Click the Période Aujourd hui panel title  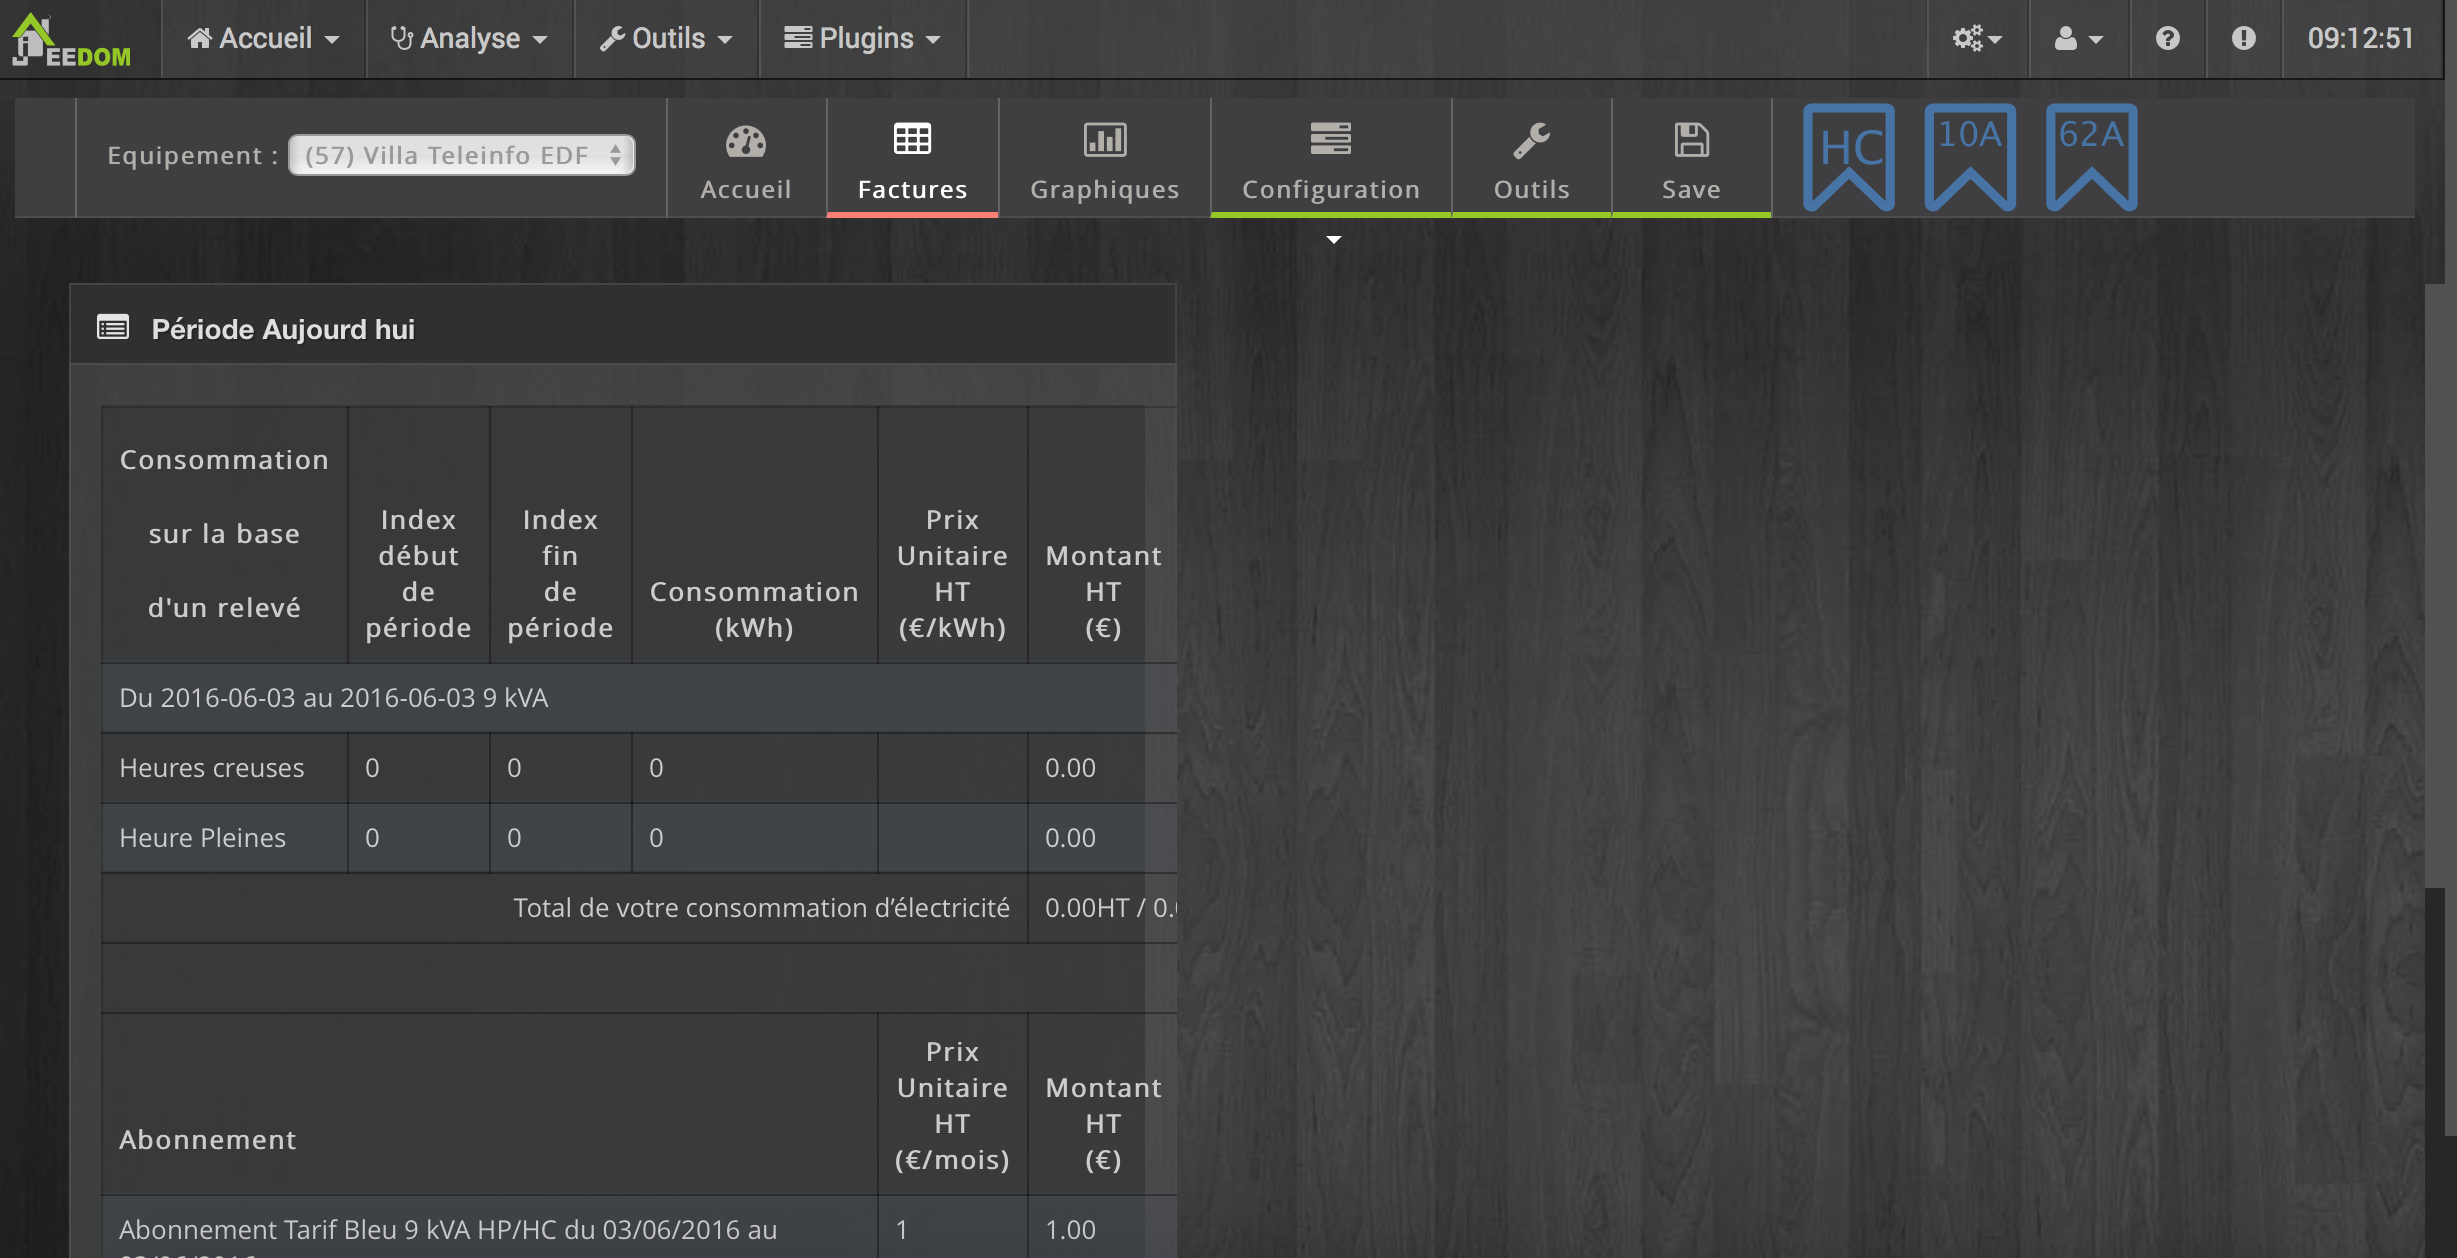click(283, 329)
